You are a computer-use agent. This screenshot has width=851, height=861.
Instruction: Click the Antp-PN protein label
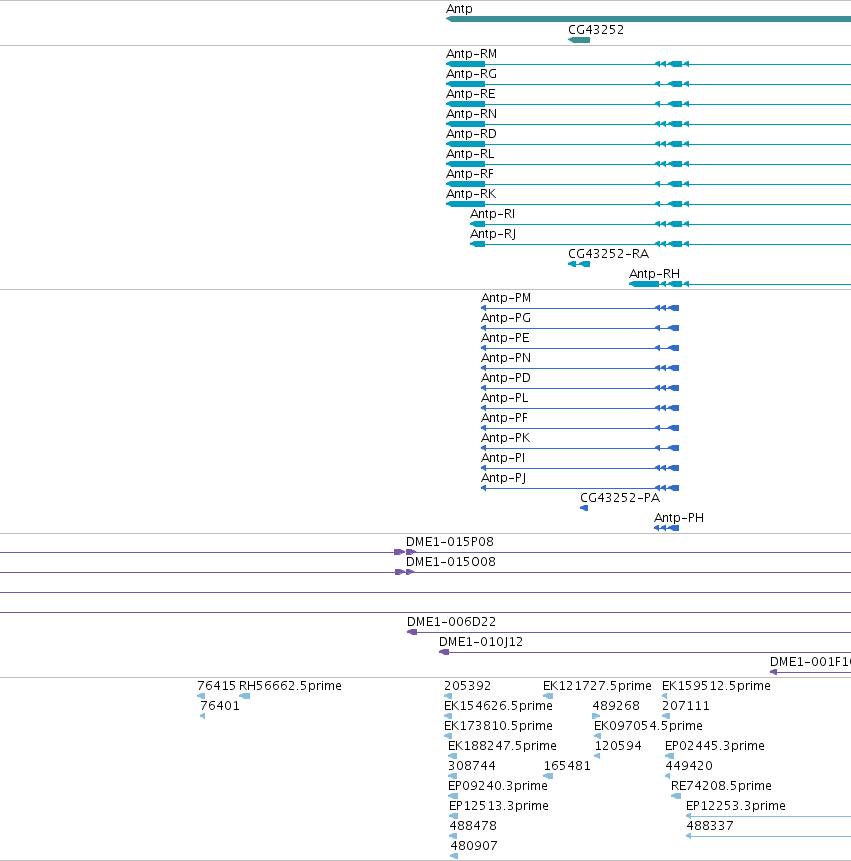pos(506,358)
